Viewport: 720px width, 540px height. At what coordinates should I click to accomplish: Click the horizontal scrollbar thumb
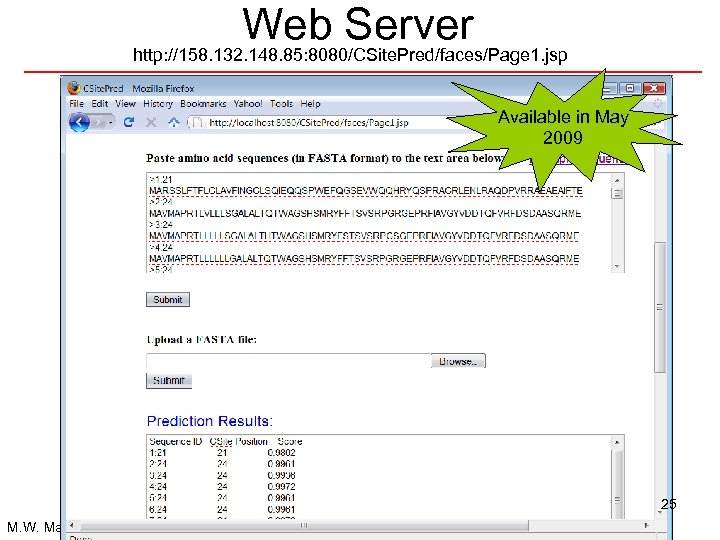coord(304,525)
